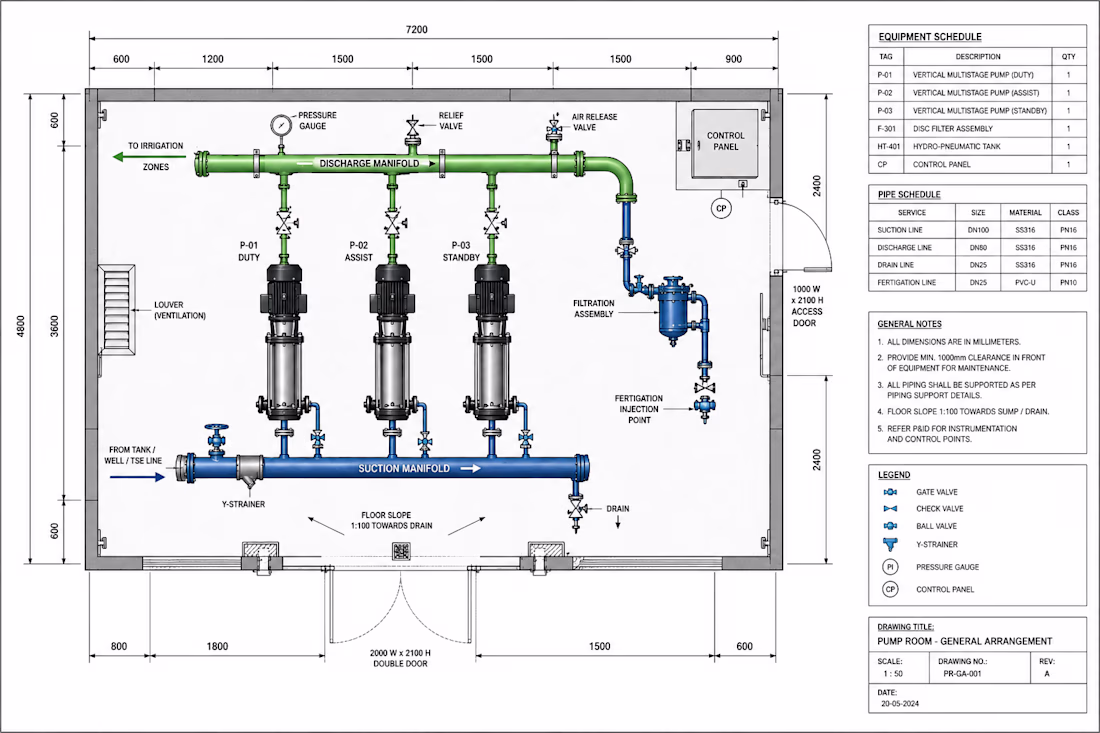Click the CP control panel legend circle

[x=890, y=589]
